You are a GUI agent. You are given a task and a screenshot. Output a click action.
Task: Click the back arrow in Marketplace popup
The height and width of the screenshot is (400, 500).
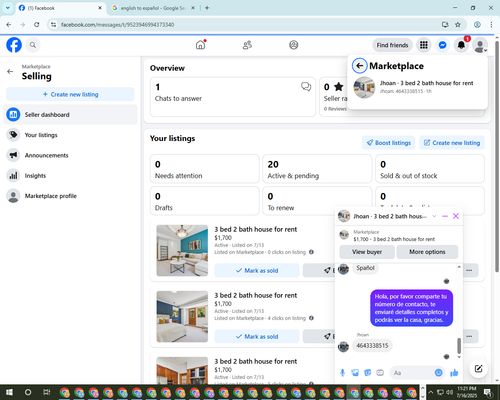[x=359, y=66]
